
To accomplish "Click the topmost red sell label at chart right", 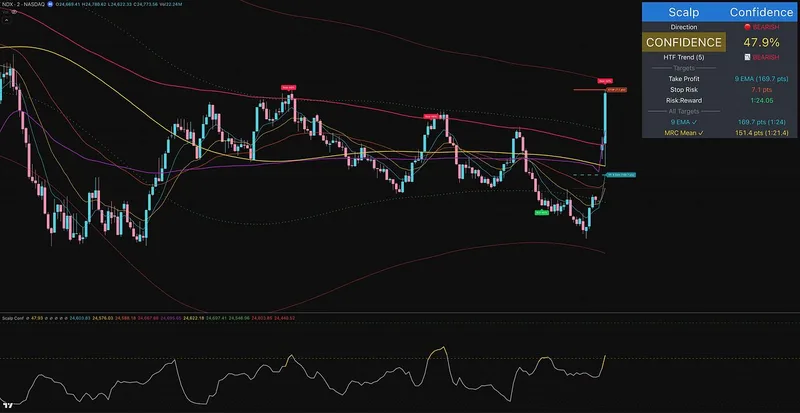I will [x=605, y=81].
